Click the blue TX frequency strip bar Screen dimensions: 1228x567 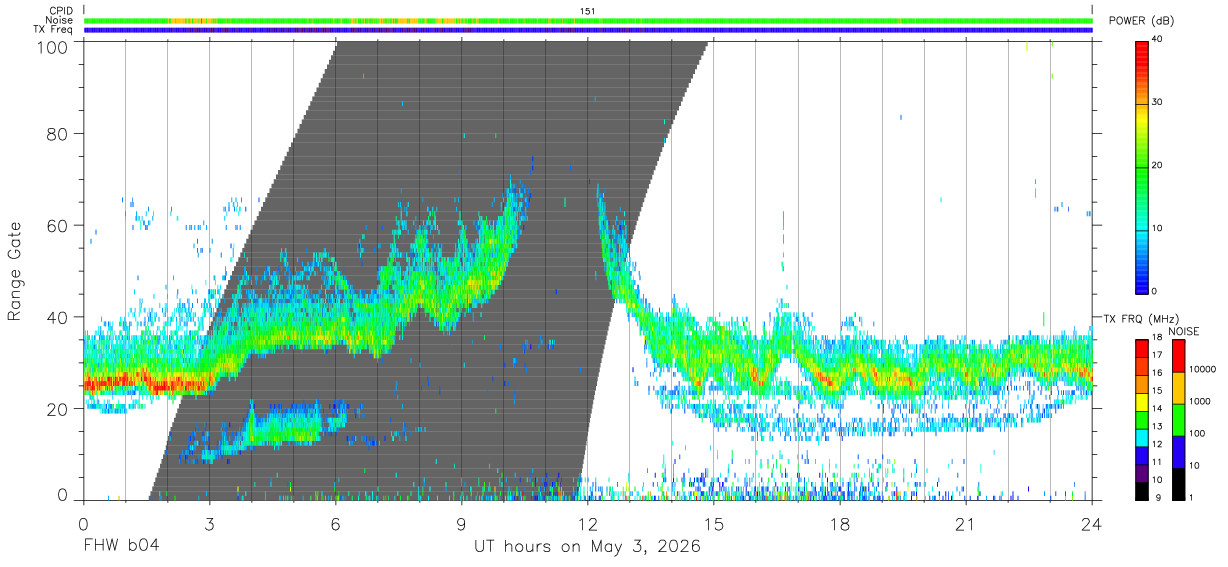click(x=588, y=30)
